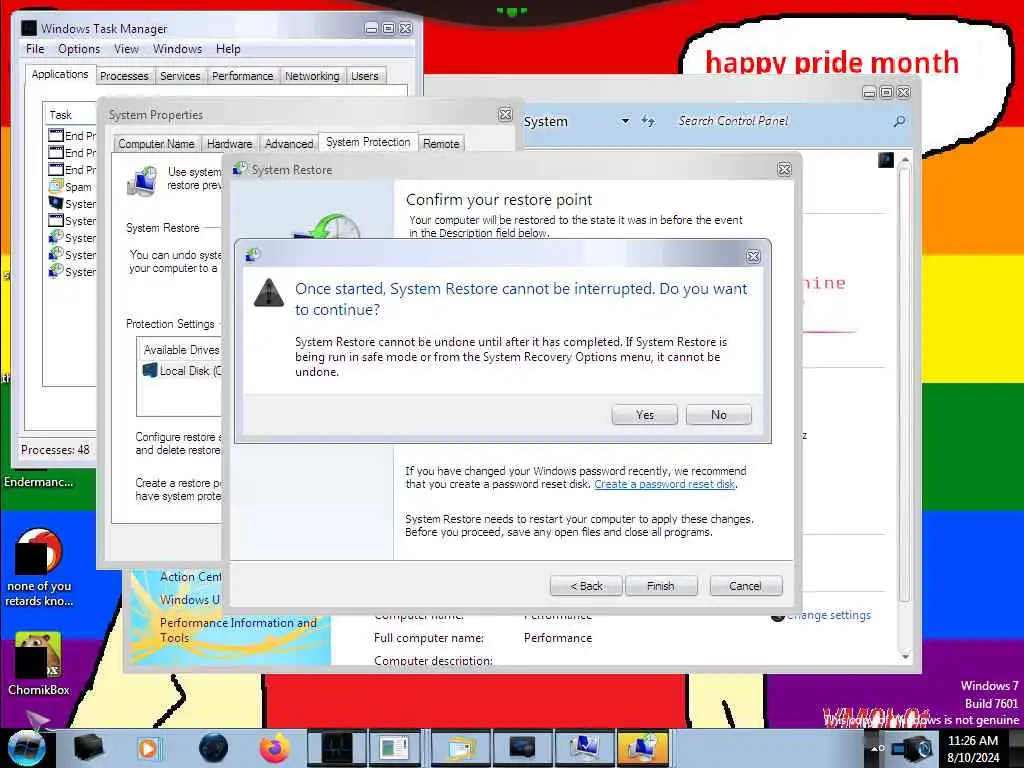Image resolution: width=1024 pixels, height=768 pixels.
Task: Switch to Advanced tab in System Properties
Action: (x=289, y=144)
